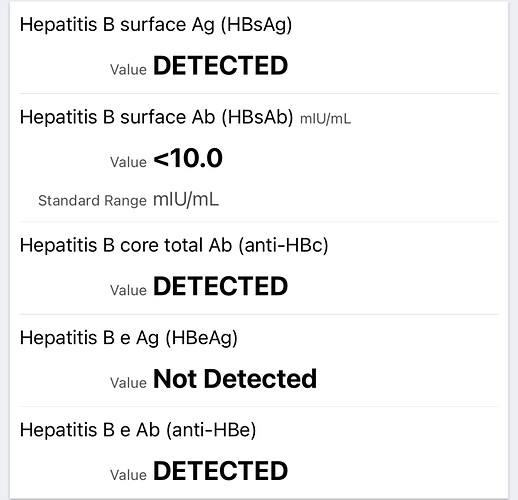The image size is (518, 500).
Task: Click the Value label beside Not Detected
Action: pyautogui.click(x=128, y=383)
